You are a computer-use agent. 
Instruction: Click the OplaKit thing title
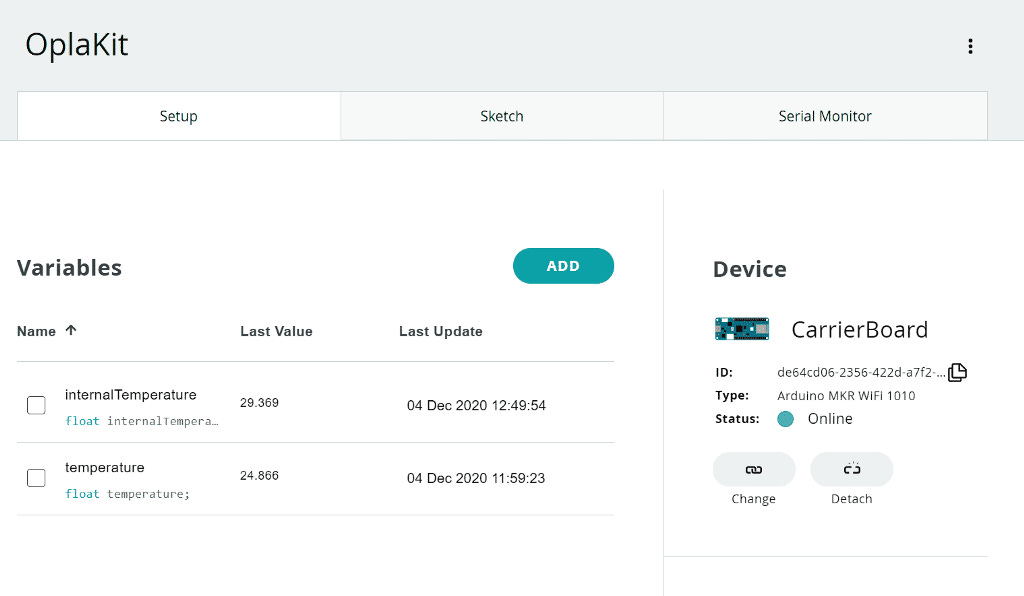(x=77, y=45)
